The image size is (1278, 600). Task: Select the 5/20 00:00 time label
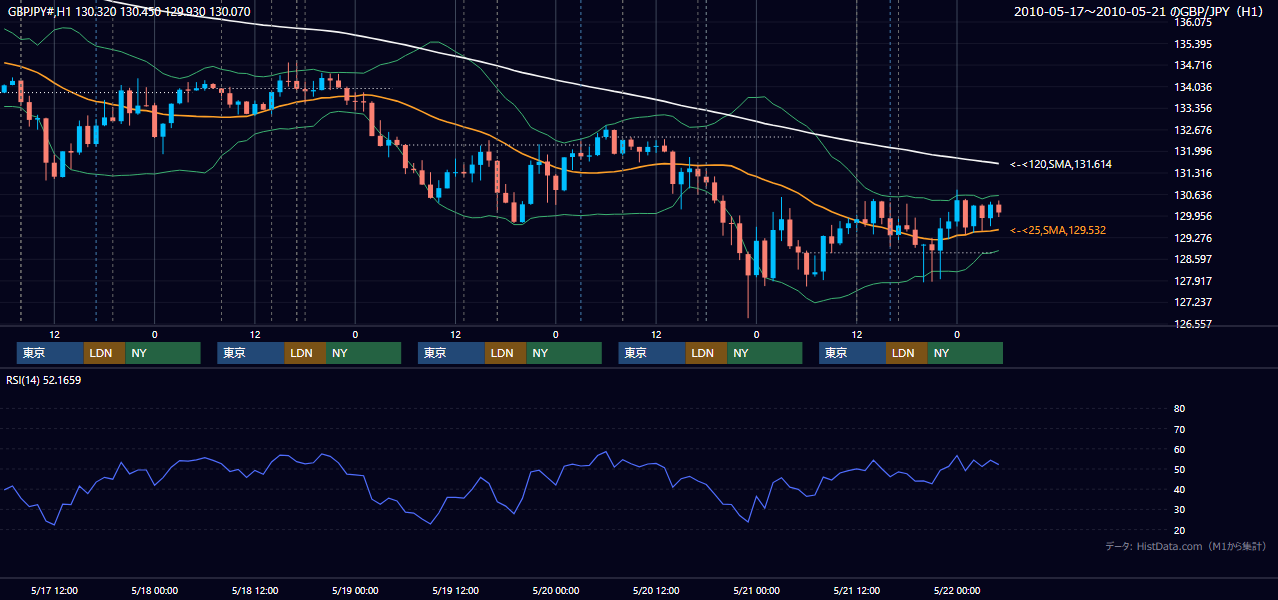pyautogui.click(x=556, y=591)
